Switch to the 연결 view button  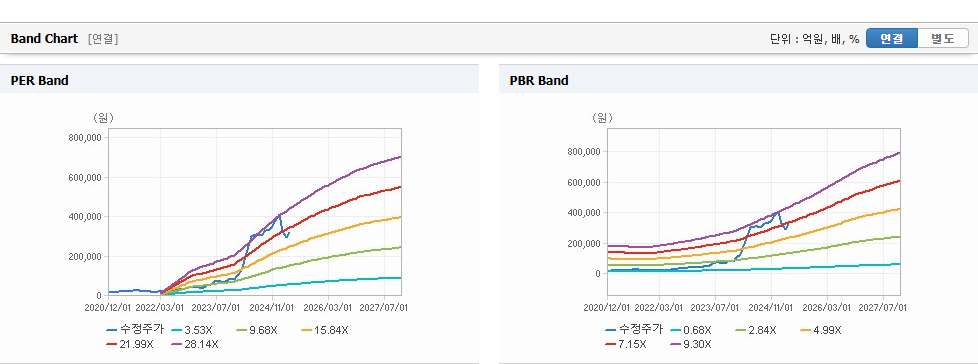click(x=892, y=38)
